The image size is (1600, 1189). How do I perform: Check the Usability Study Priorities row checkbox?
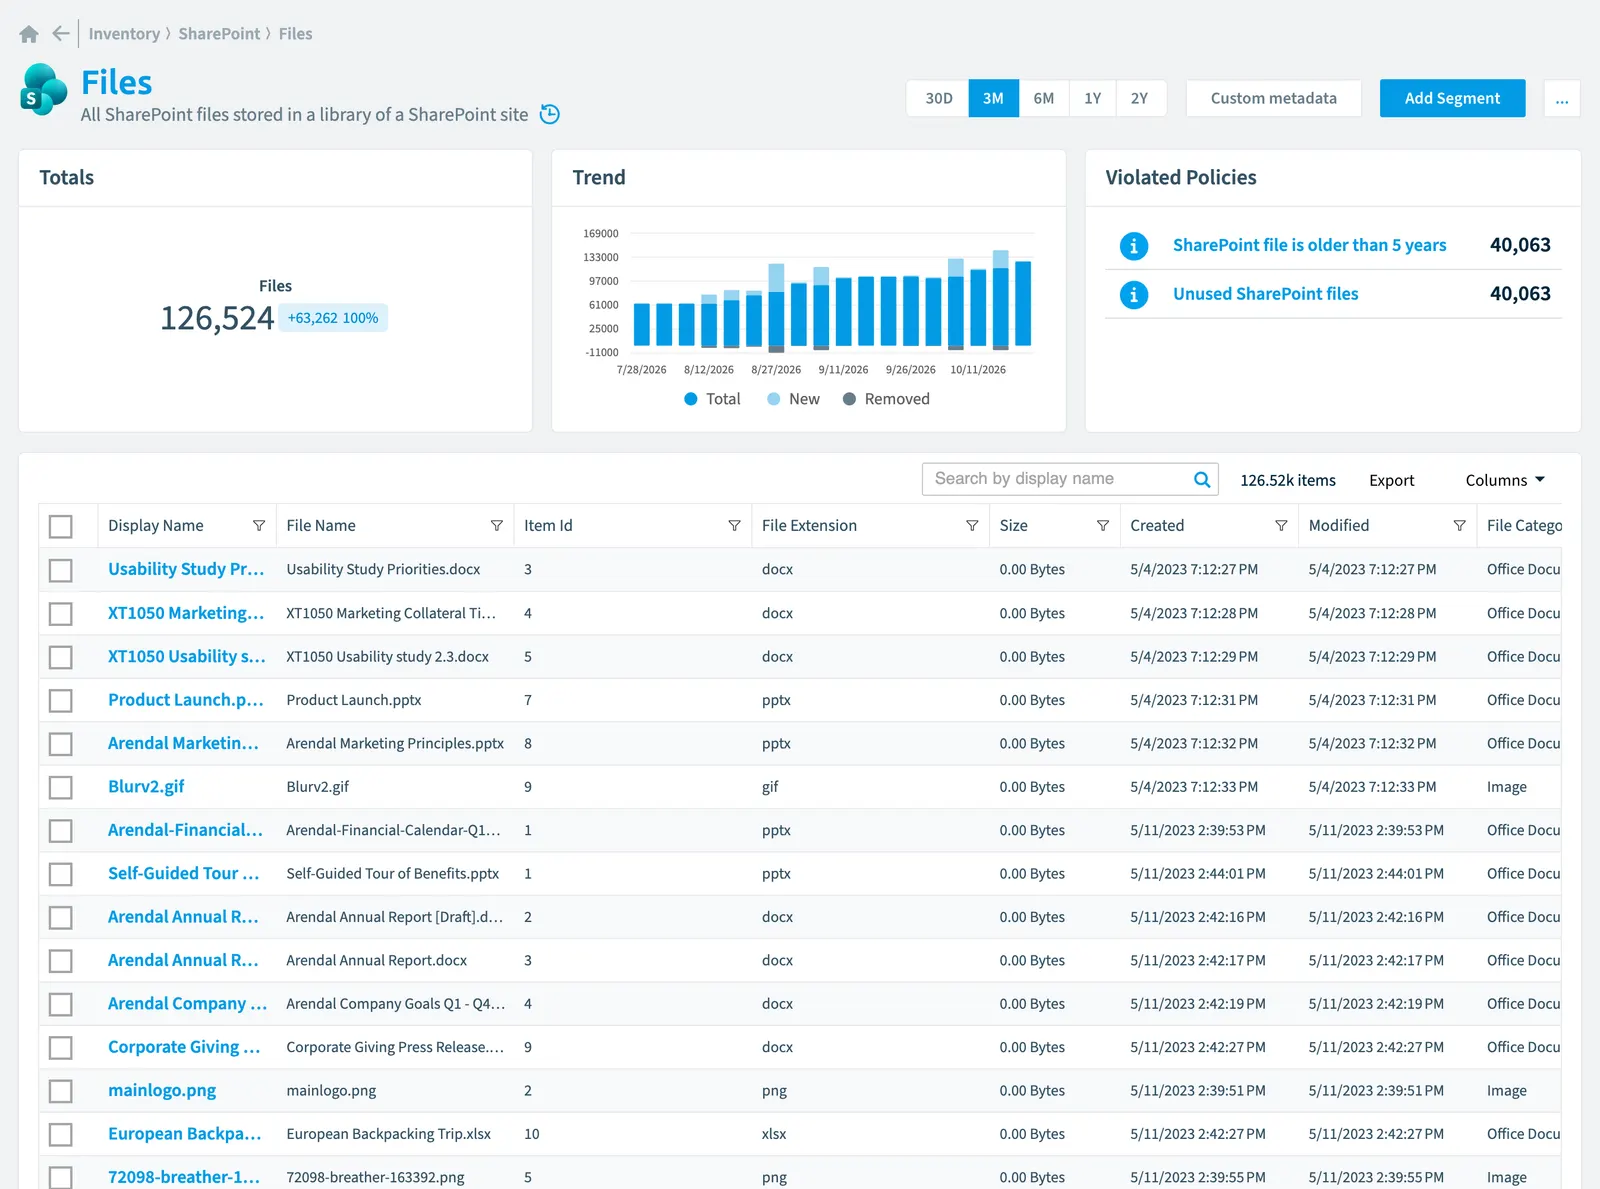pyautogui.click(x=61, y=570)
